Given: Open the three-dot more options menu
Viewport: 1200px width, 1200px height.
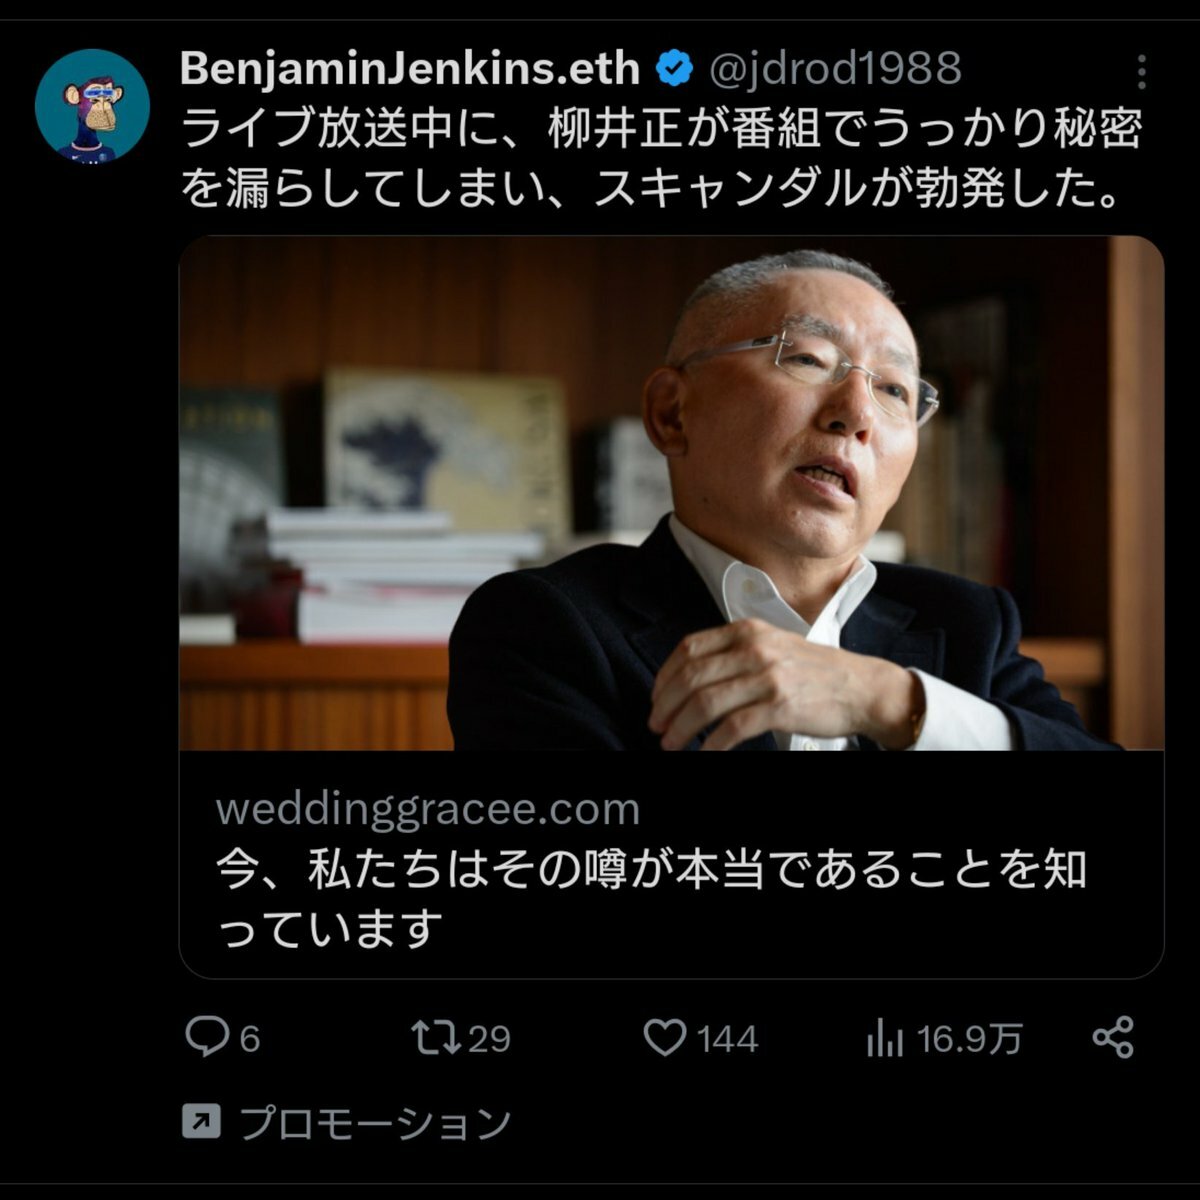Looking at the screenshot, I should tap(1141, 72).
